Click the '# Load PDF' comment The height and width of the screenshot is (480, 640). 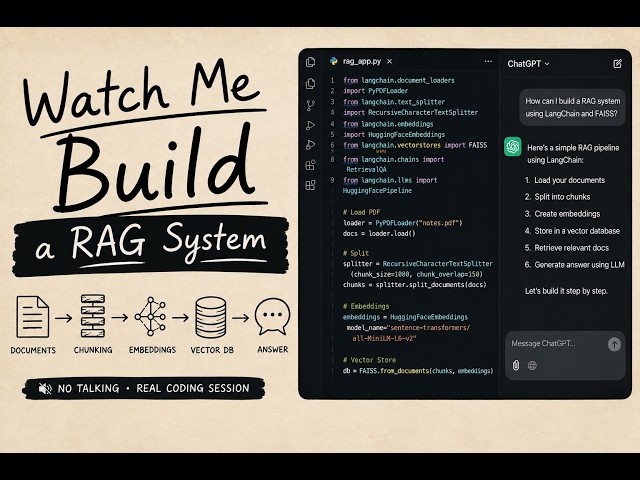click(361, 212)
